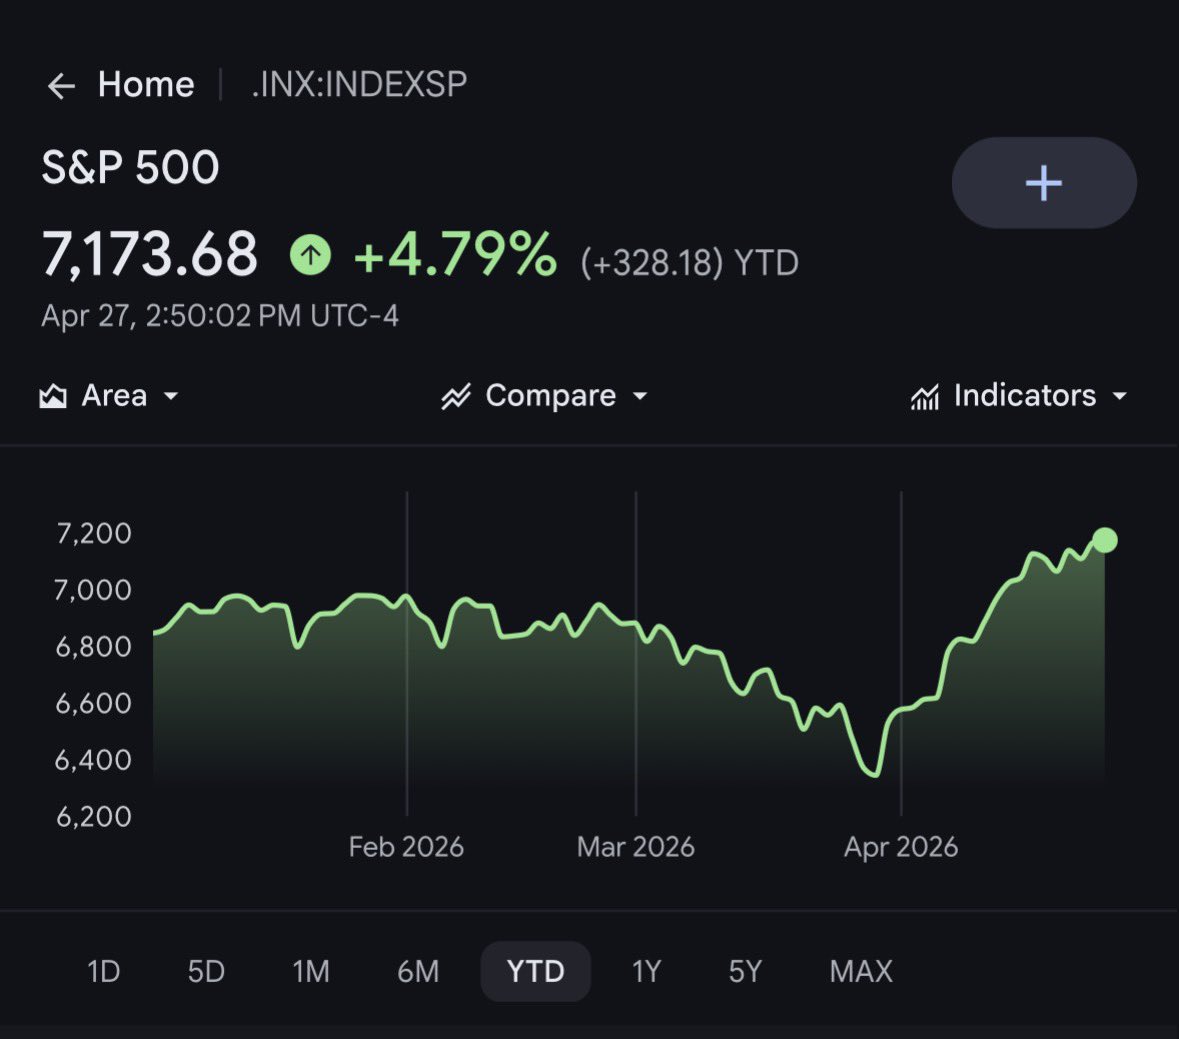Click the 7,200 y-axis label

click(x=94, y=533)
